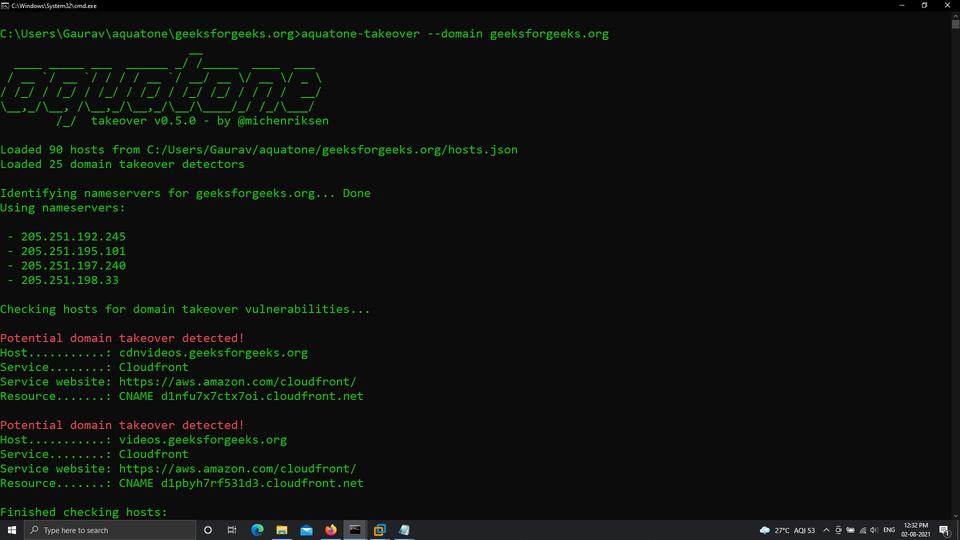This screenshot has width=960, height=540.
Task: Click 'Checking hosts for domain takeover vulnerabilities...'
Action: (x=185, y=309)
